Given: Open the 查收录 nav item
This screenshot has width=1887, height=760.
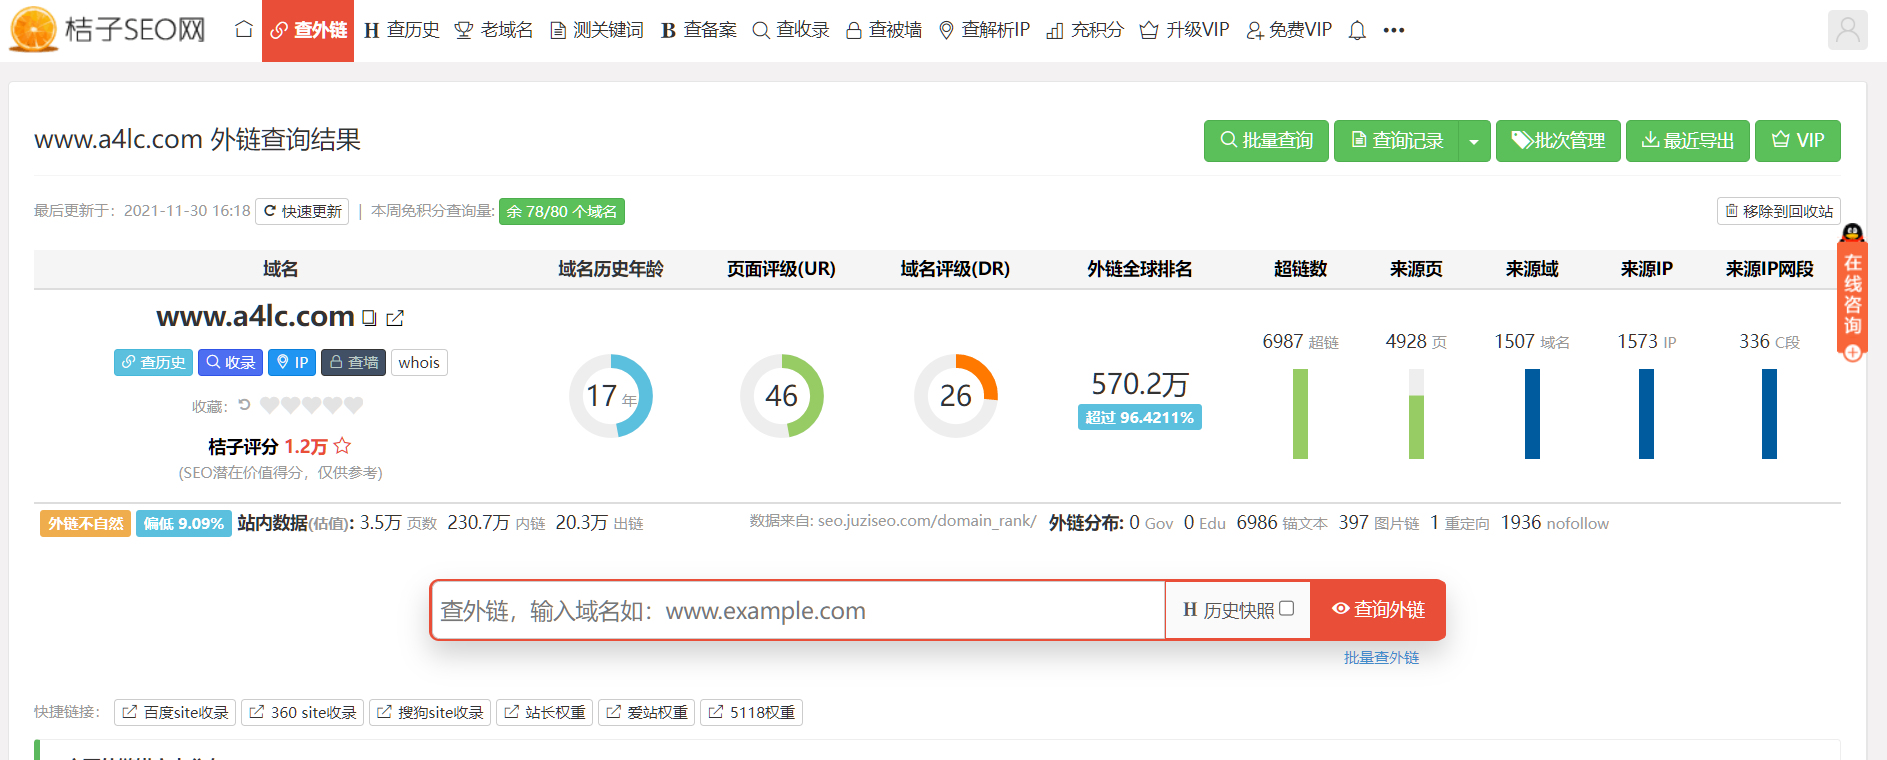Looking at the screenshot, I should tap(791, 30).
